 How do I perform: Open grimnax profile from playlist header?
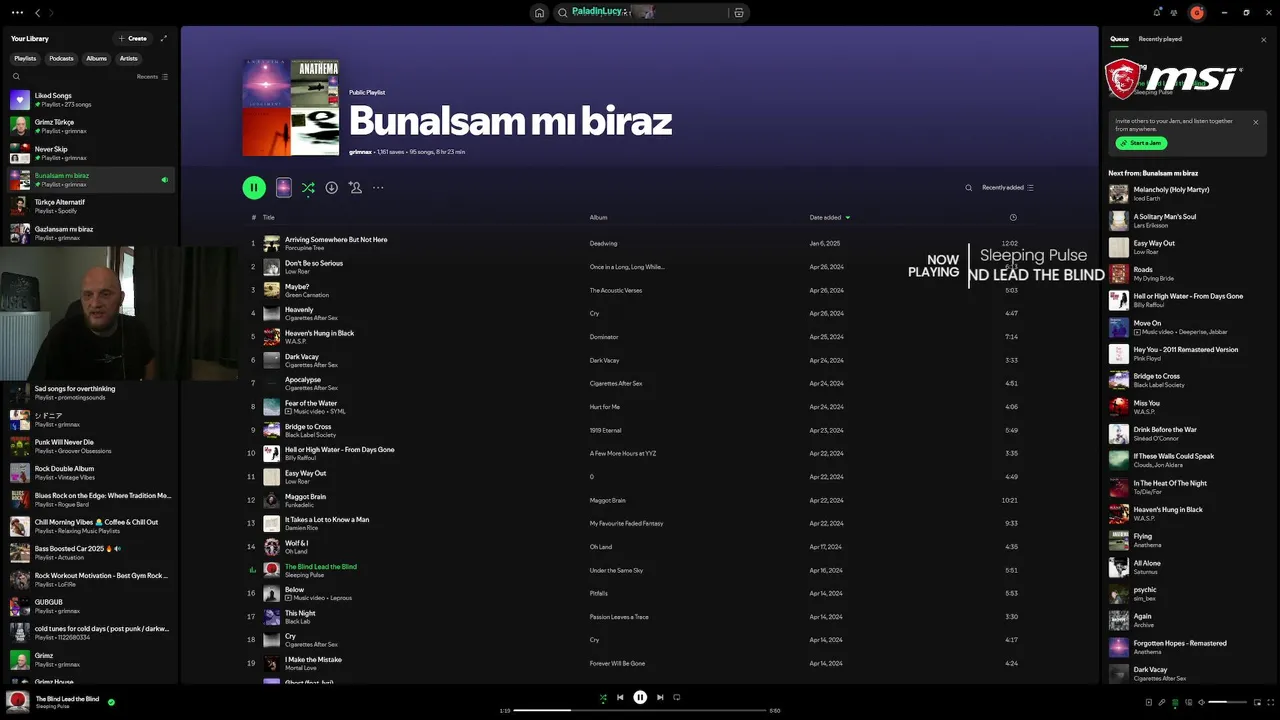click(x=360, y=152)
